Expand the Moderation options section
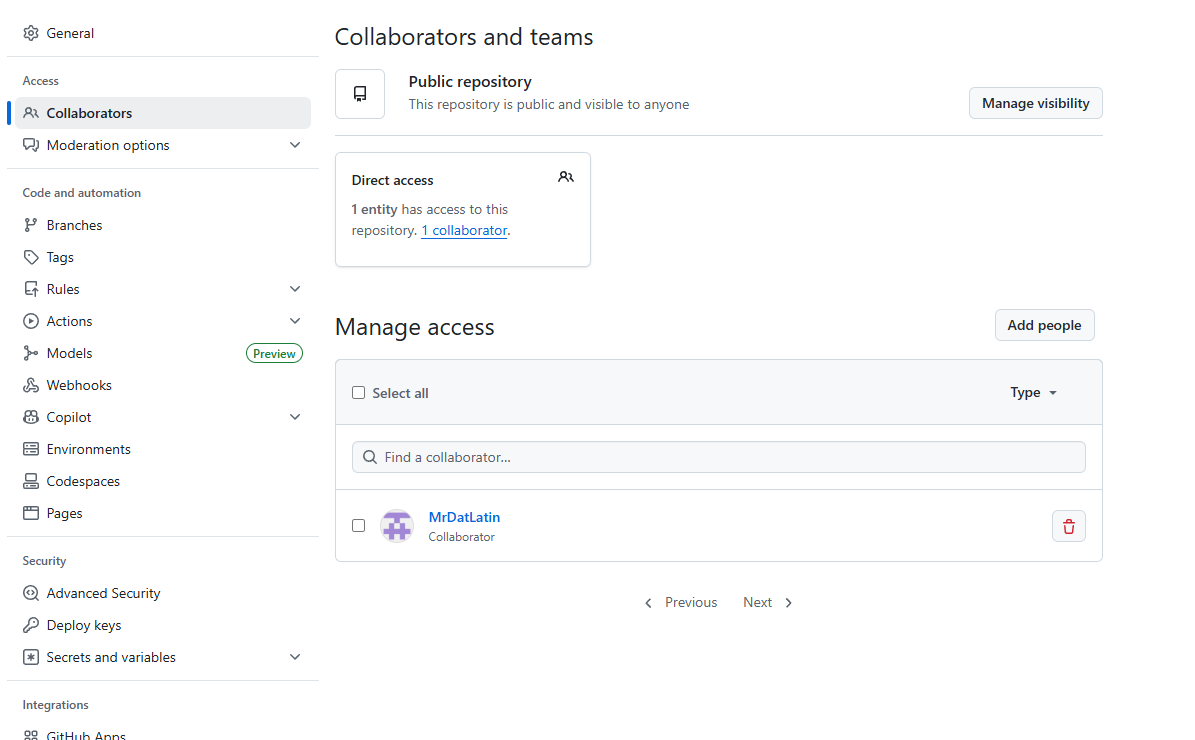The image size is (1195, 740). (294, 145)
